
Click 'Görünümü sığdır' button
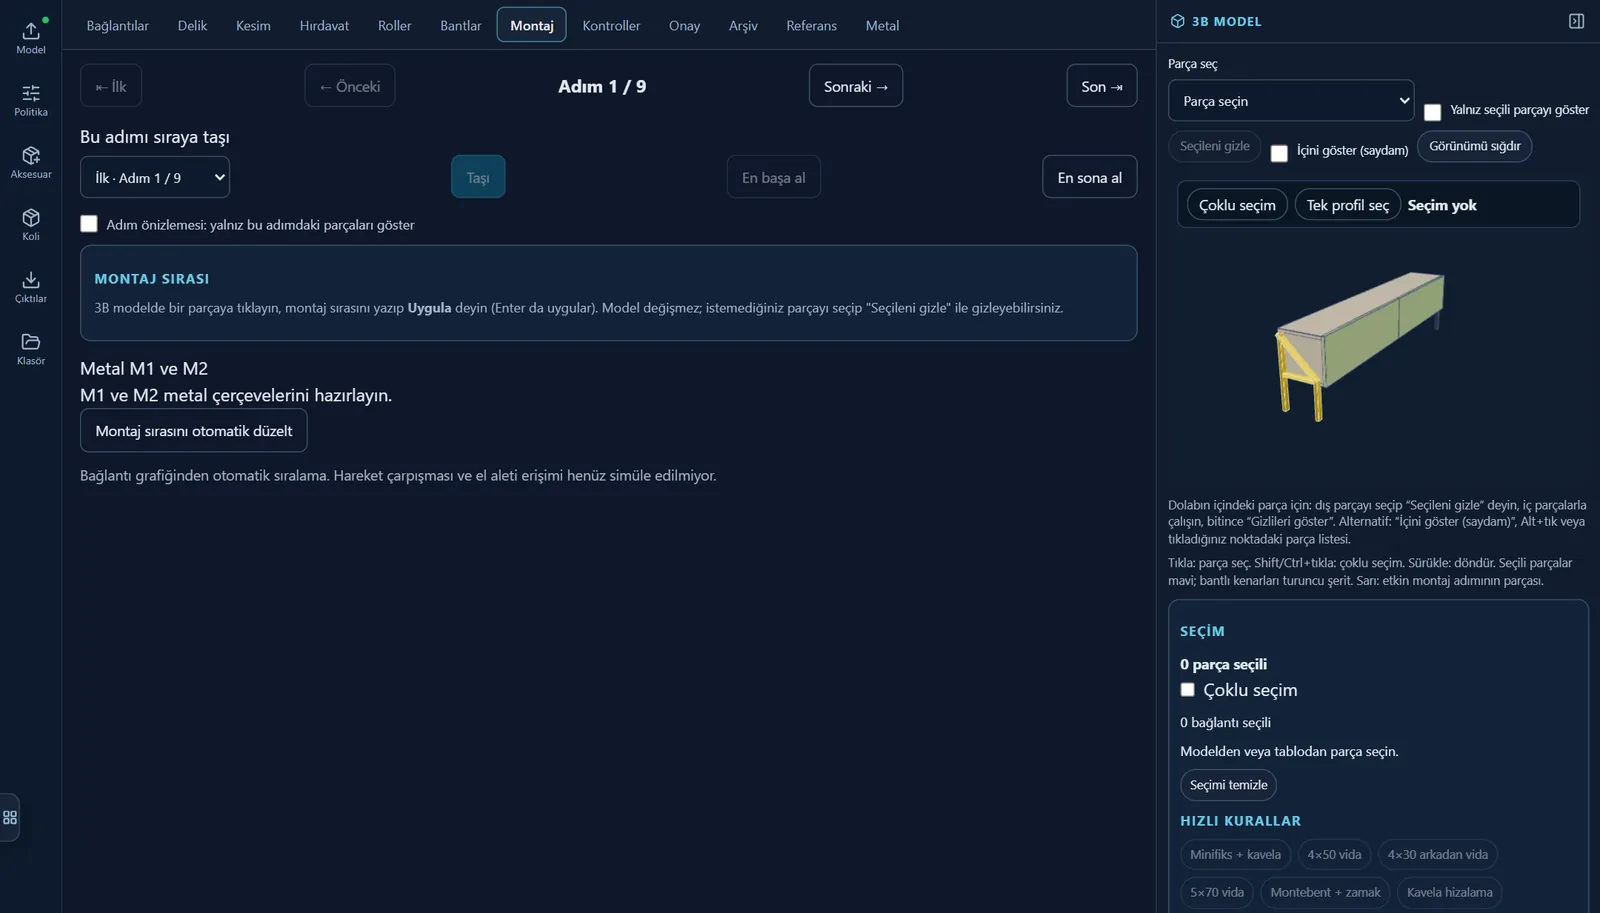pos(1474,146)
